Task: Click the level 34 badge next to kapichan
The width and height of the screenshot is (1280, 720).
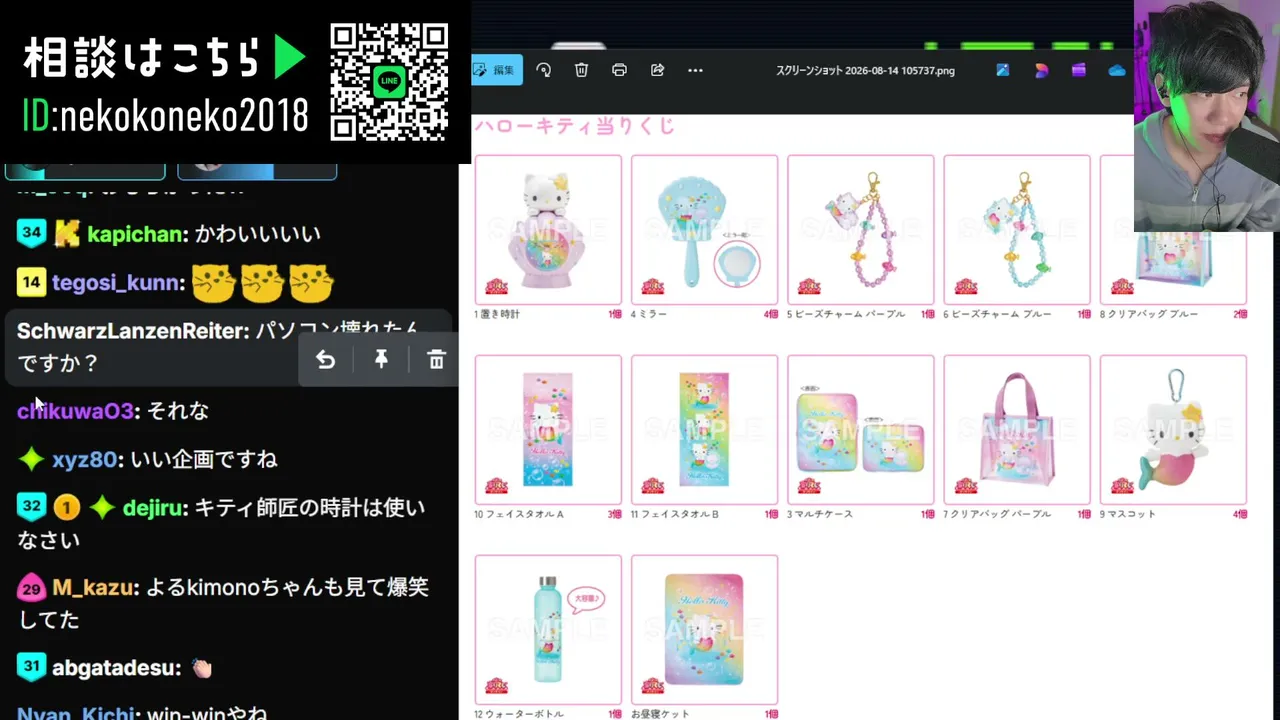Action: coord(31,233)
